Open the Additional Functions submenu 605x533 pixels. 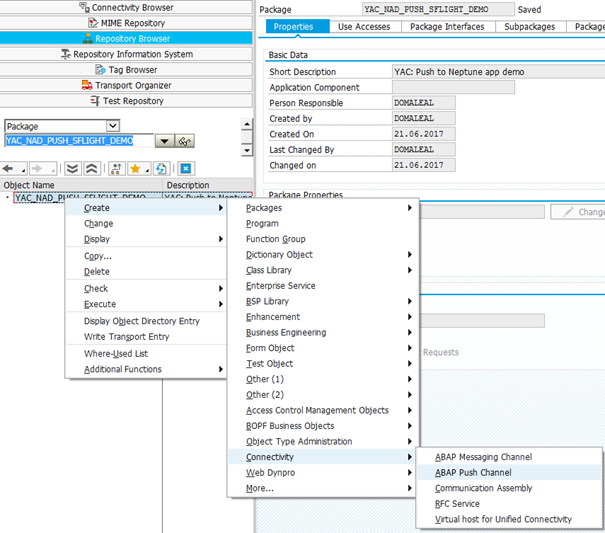(146, 369)
